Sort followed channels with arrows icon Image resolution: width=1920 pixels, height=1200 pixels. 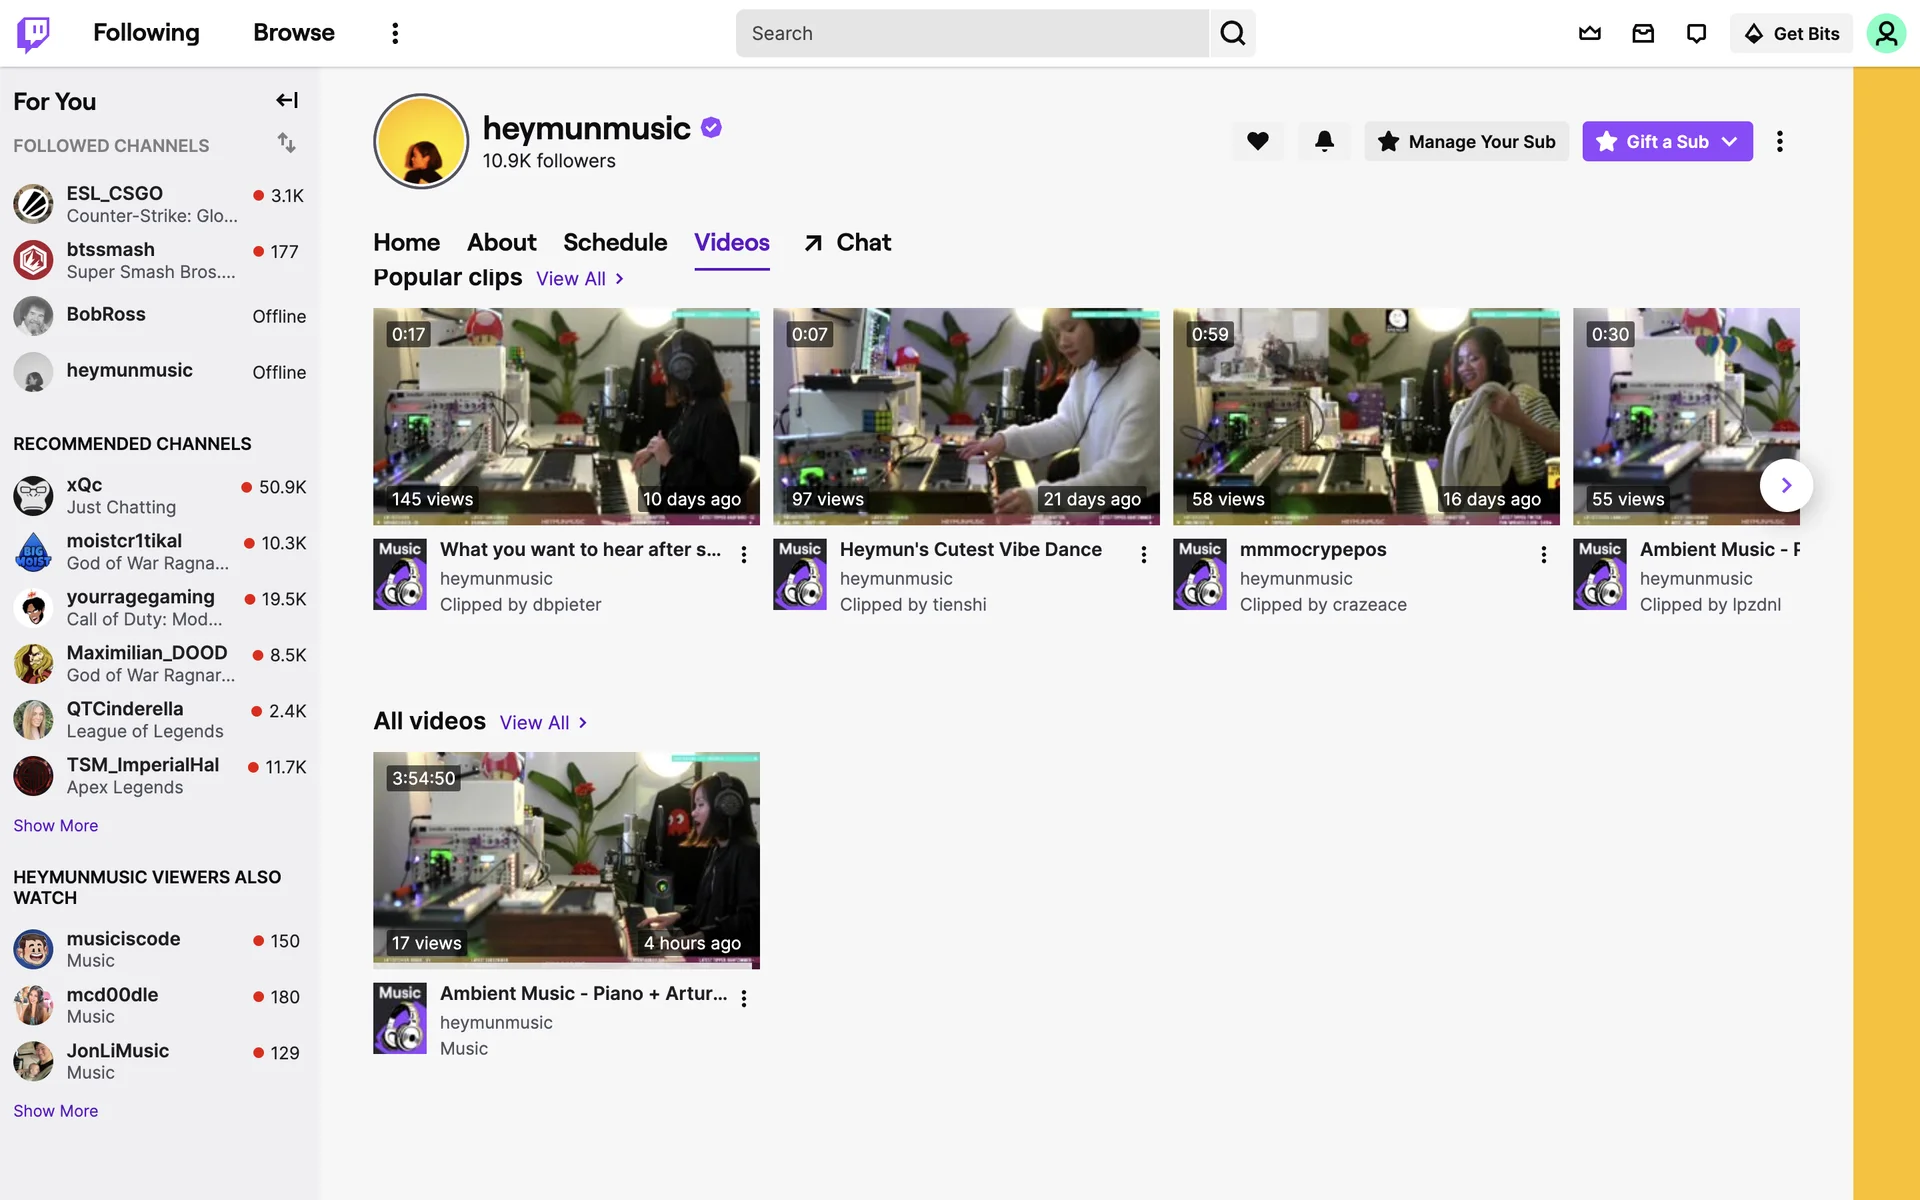pyautogui.click(x=287, y=143)
